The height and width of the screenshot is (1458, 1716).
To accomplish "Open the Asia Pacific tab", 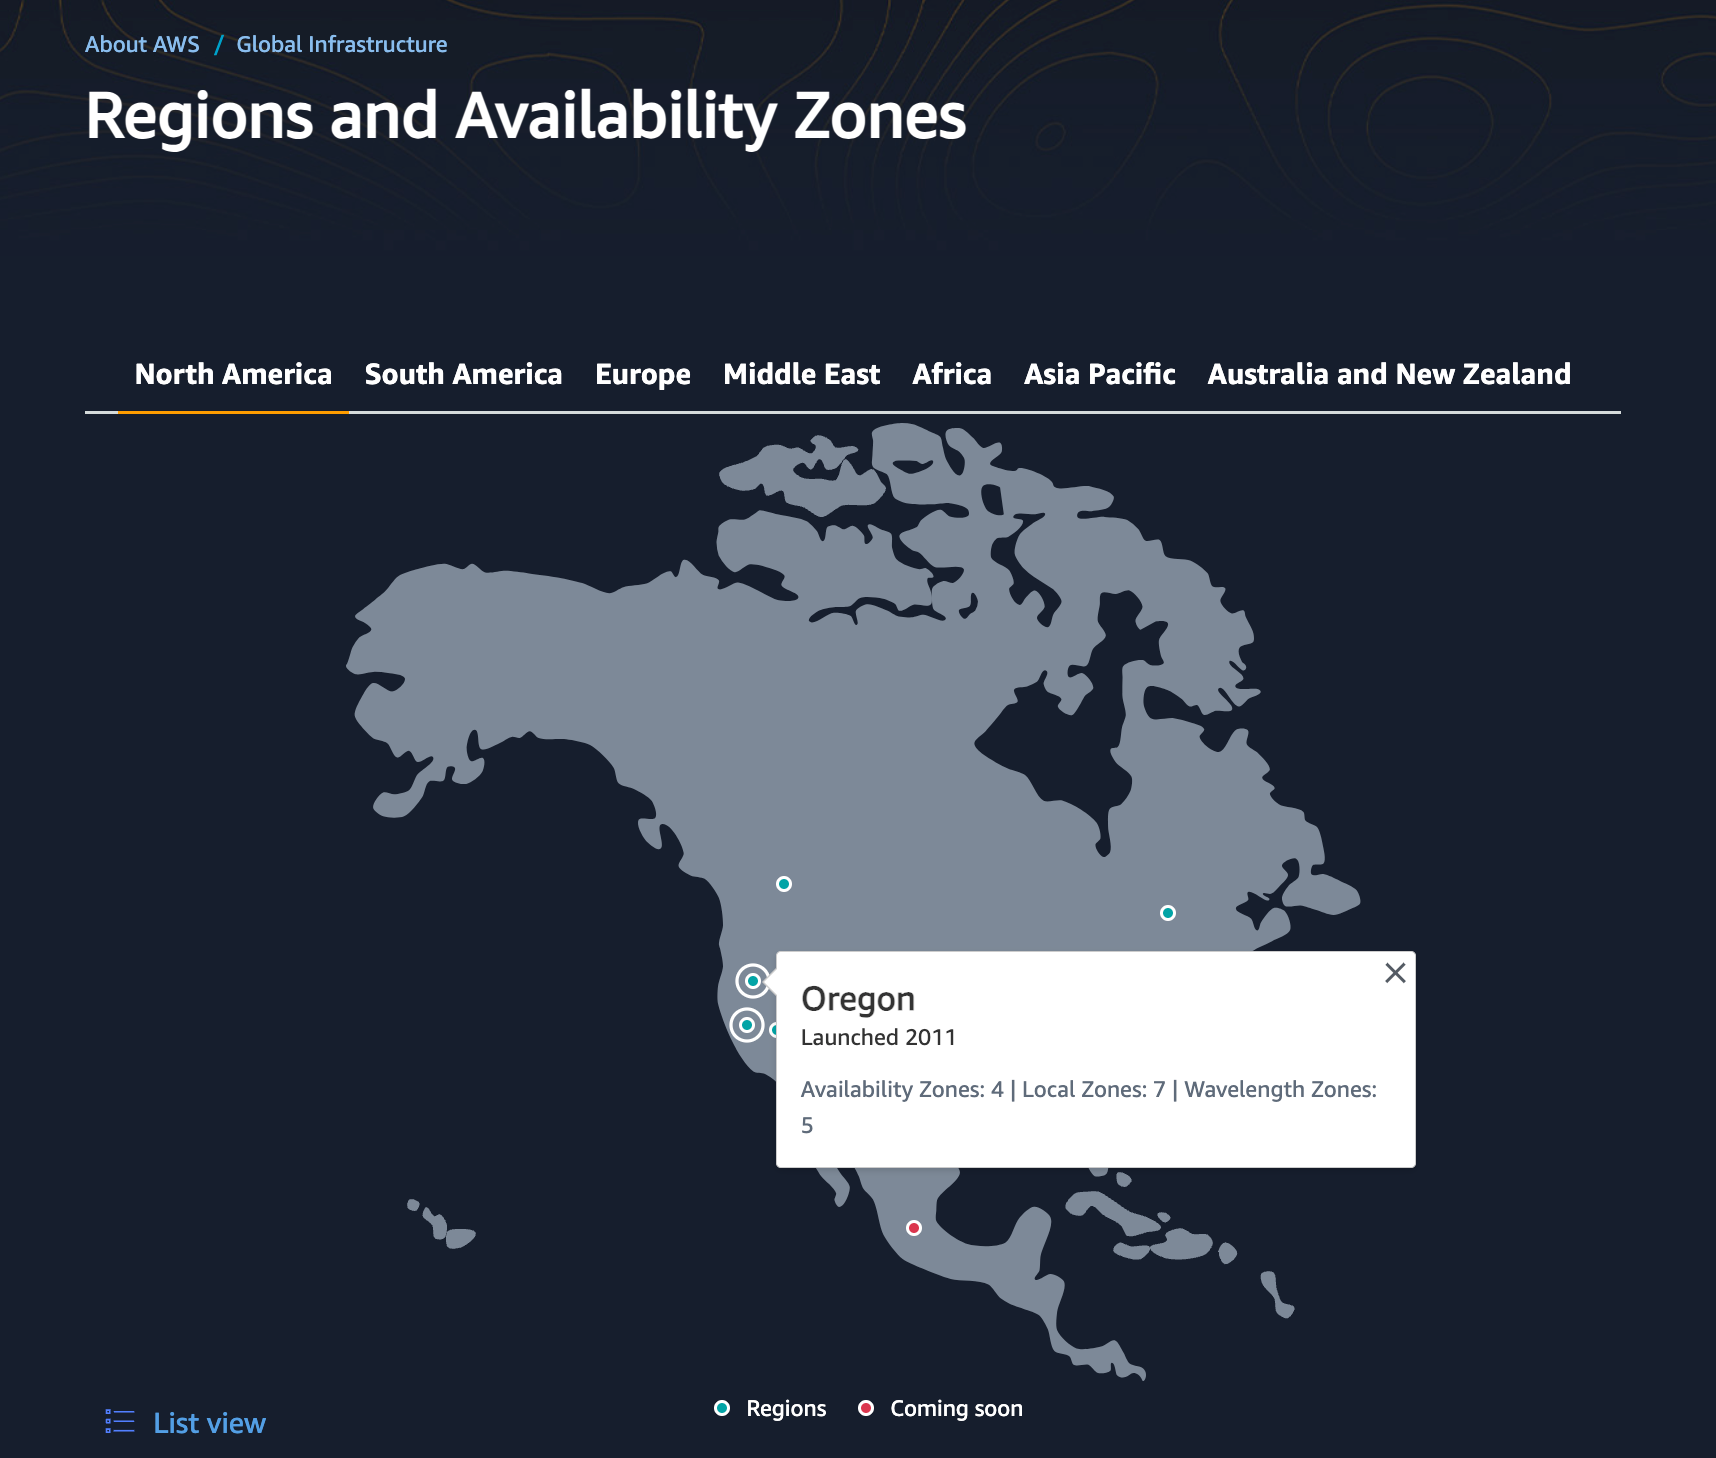I will [1099, 374].
